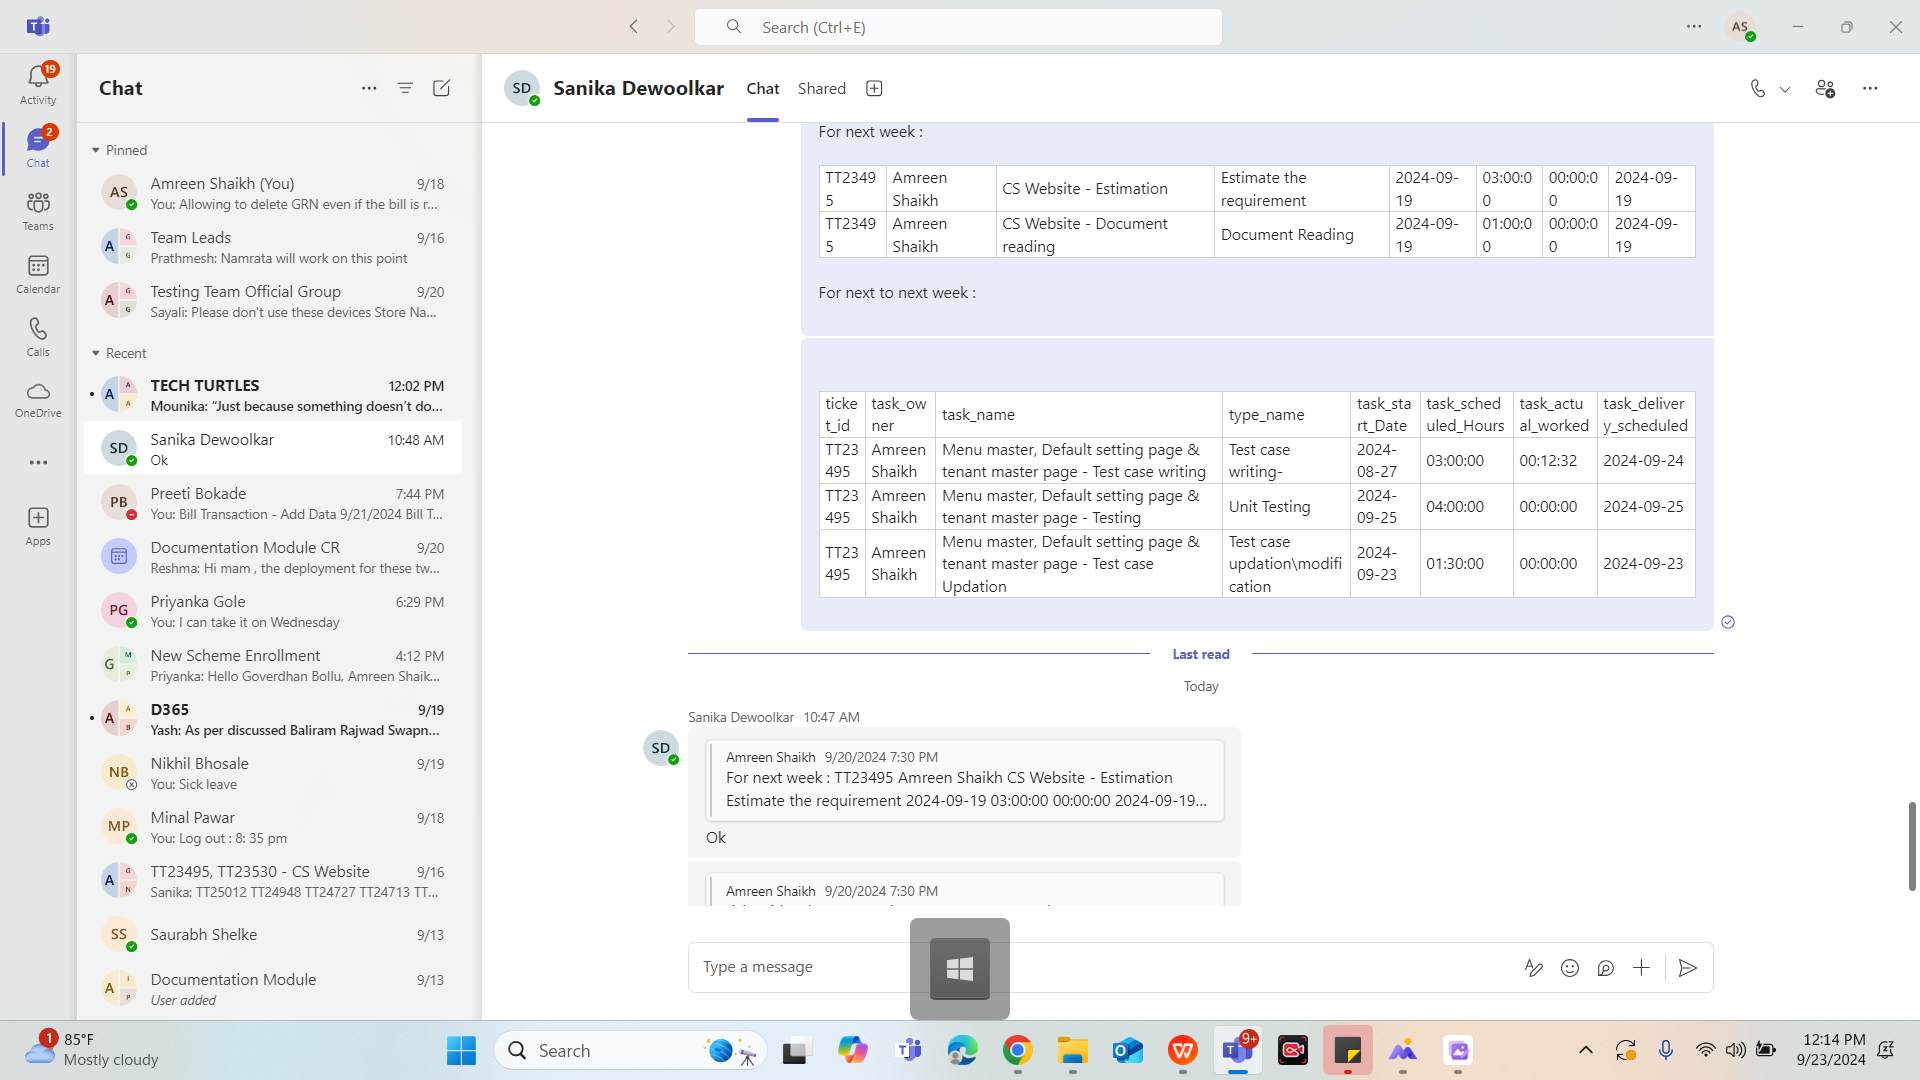
Task: Open Team Leads group chat
Action: coord(272,247)
